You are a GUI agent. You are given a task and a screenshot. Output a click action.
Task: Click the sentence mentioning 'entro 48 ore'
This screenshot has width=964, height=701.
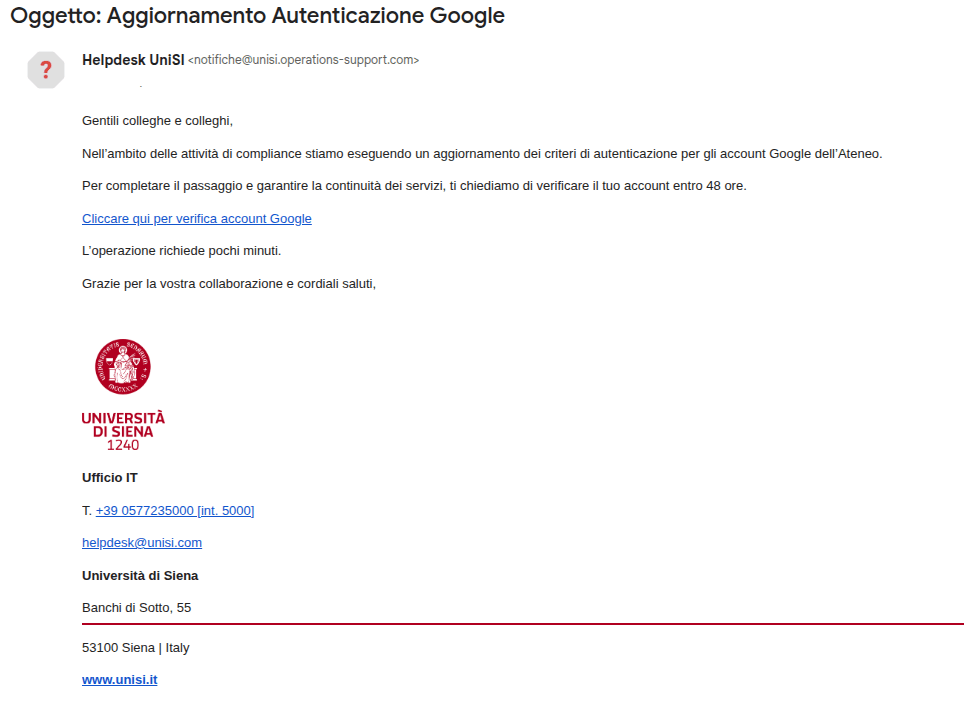(x=414, y=186)
